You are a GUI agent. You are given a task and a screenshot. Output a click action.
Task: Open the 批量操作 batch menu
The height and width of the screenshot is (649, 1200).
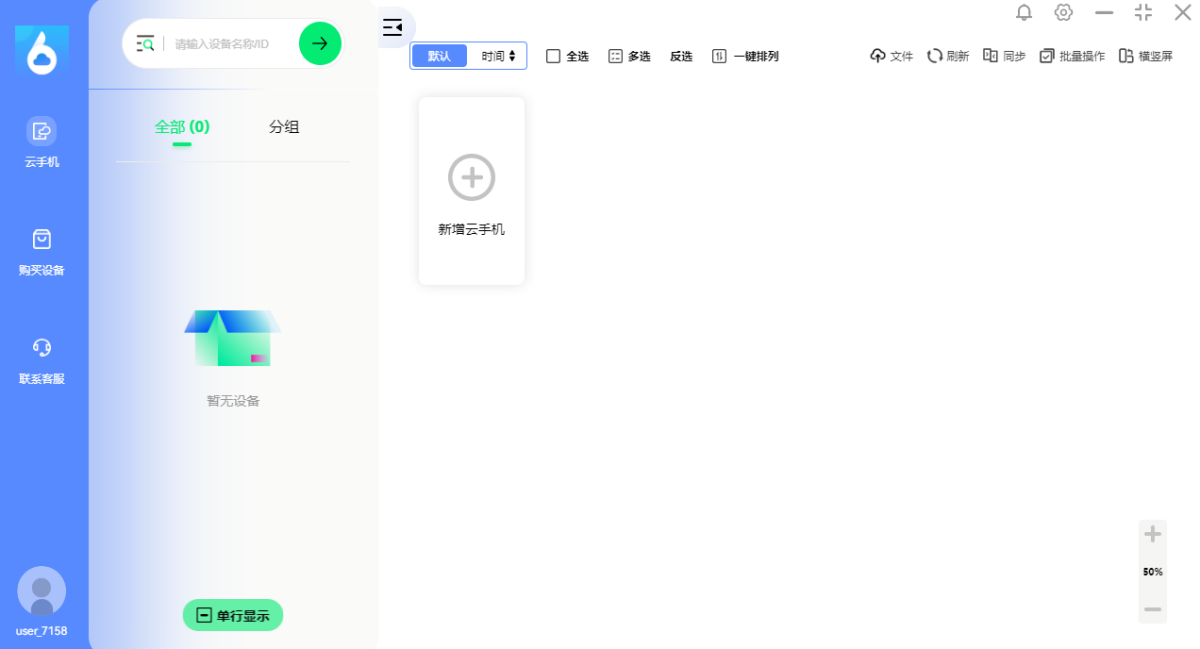coord(1072,56)
